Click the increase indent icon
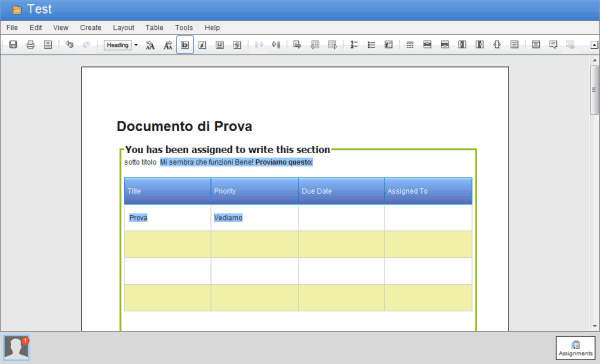 [276, 45]
